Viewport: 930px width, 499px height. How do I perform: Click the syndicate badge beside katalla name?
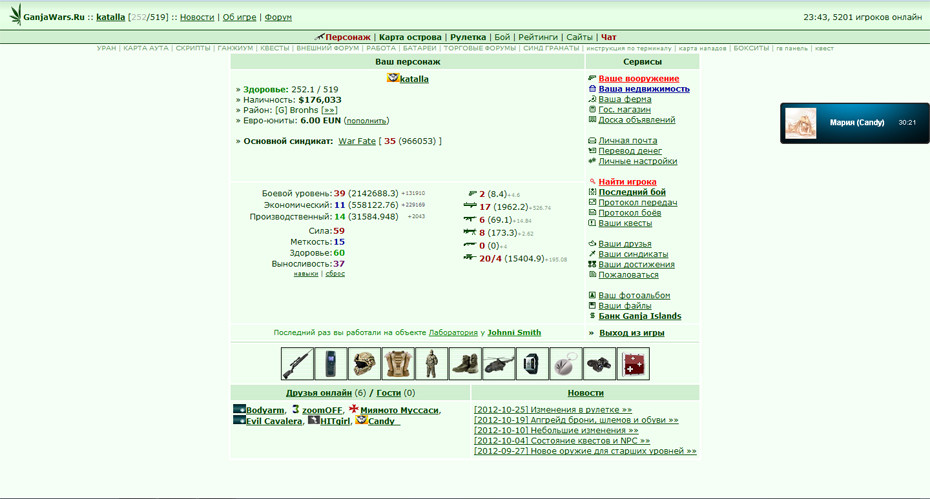(x=393, y=78)
